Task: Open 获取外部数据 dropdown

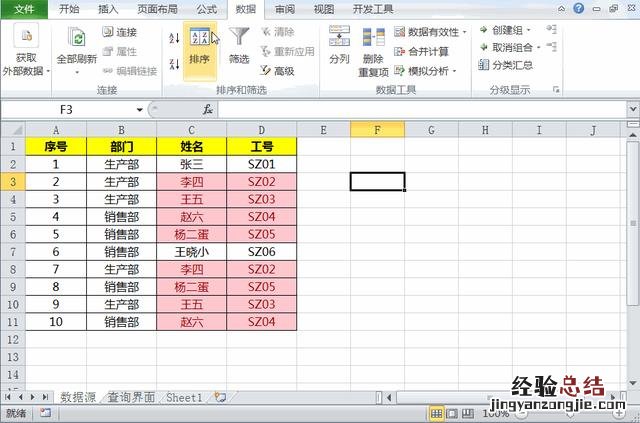Action: [26, 51]
